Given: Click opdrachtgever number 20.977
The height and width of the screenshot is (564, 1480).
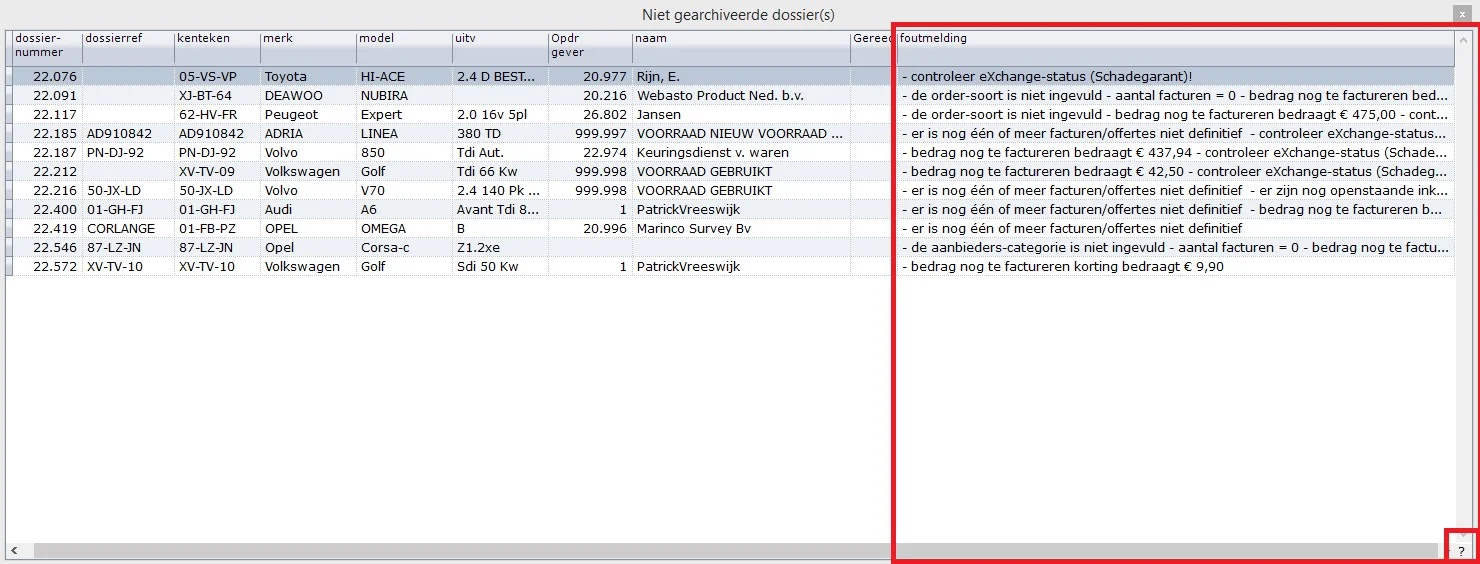Looking at the screenshot, I should click(605, 76).
